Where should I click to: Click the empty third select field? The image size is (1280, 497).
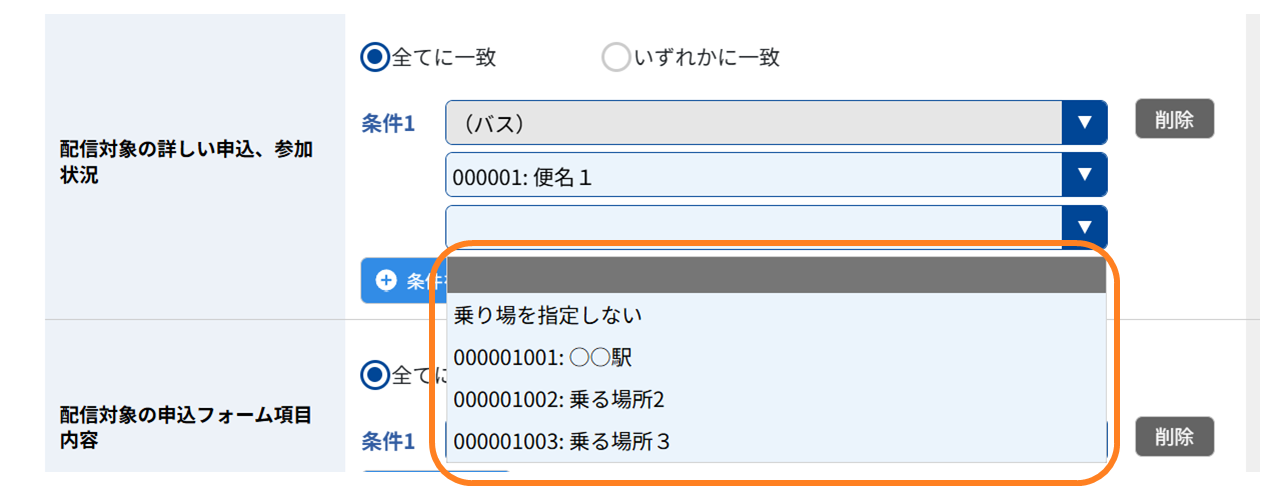tap(776, 227)
